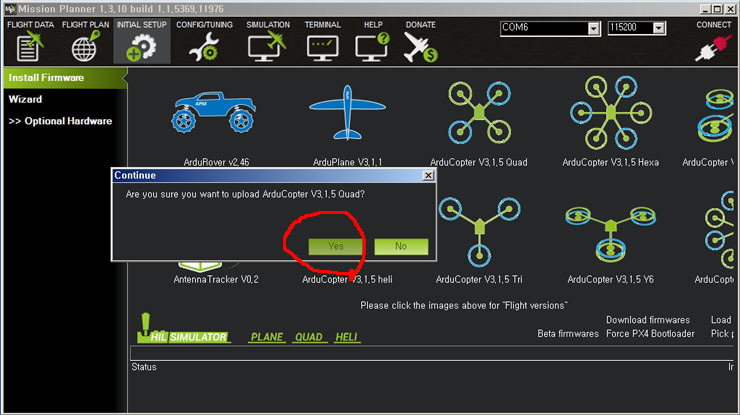Viewport: 740px width, 415px height.
Task: Open the Terminal screen icon
Action: (x=322, y=48)
